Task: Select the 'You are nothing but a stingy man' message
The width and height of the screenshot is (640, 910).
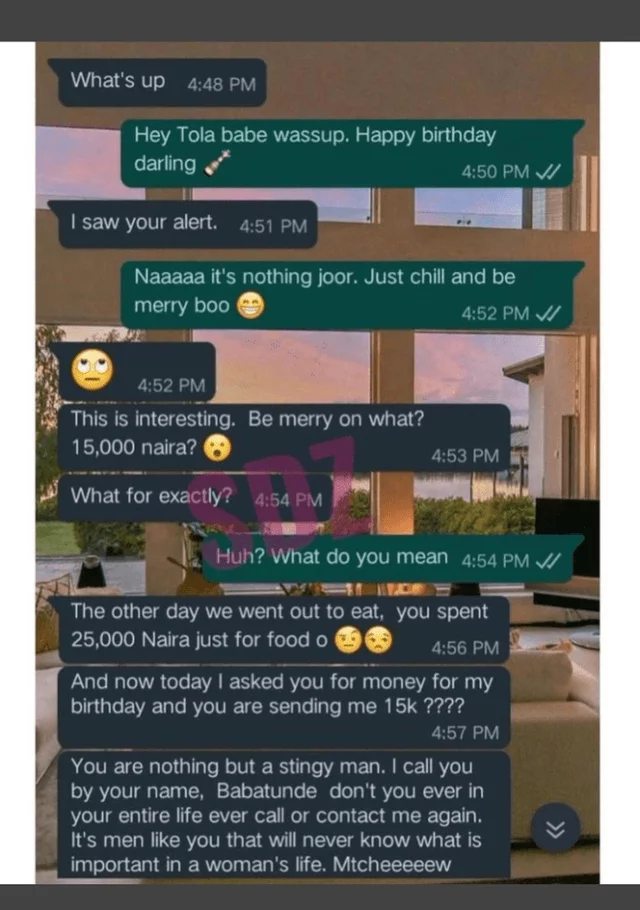Action: click(284, 815)
